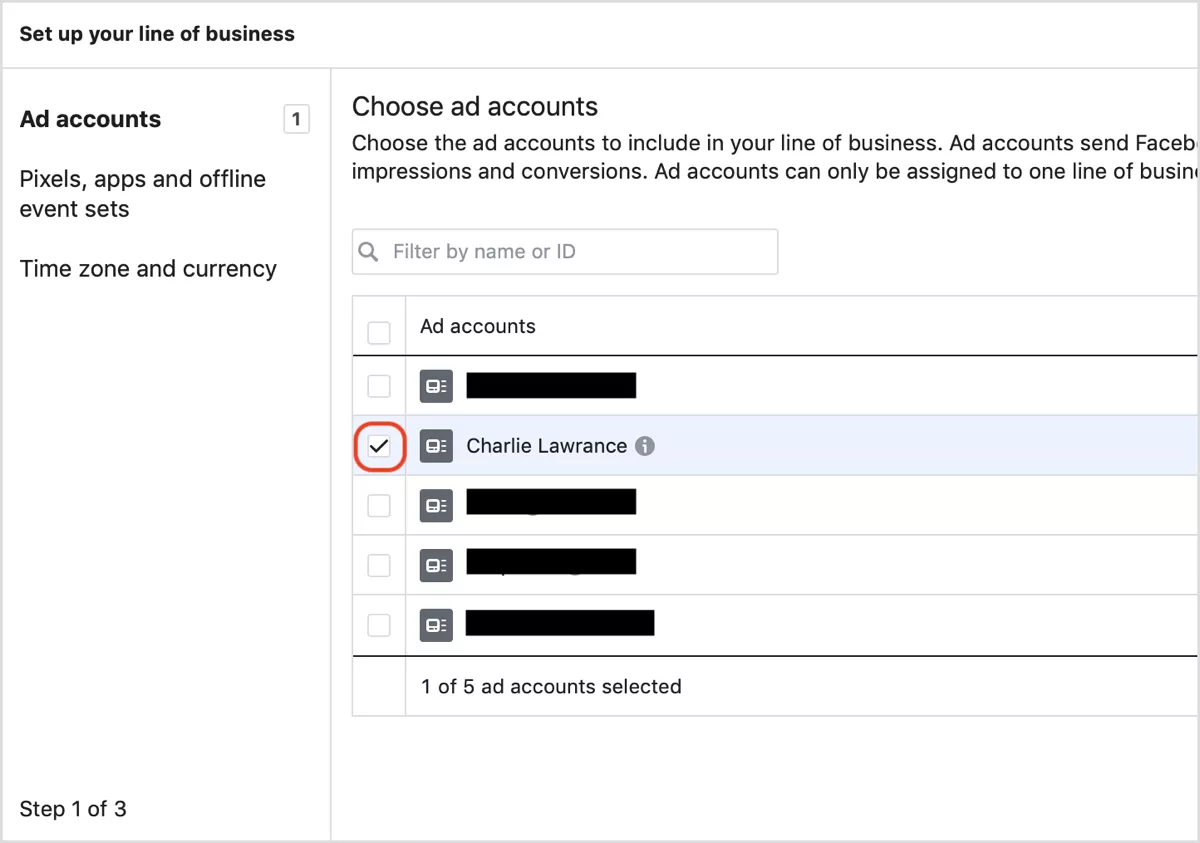Go to Time zone and currency step
Image resolution: width=1200 pixels, height=843 pixels.
(148, 269)
